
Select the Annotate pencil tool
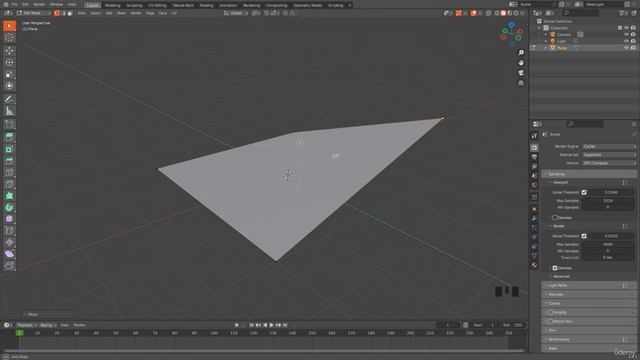click(9, 99)
